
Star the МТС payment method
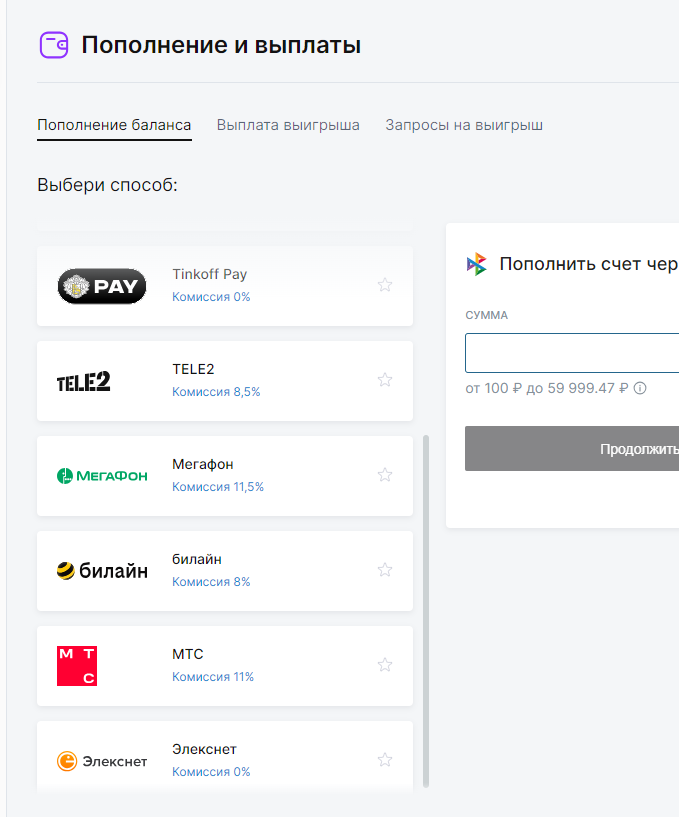pos(385,665)
